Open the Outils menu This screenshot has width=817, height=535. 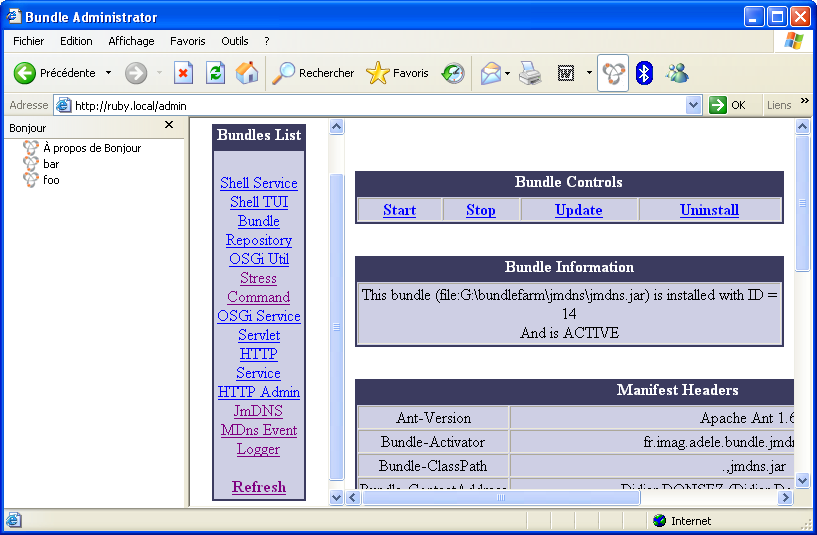(x=235, y=41)
